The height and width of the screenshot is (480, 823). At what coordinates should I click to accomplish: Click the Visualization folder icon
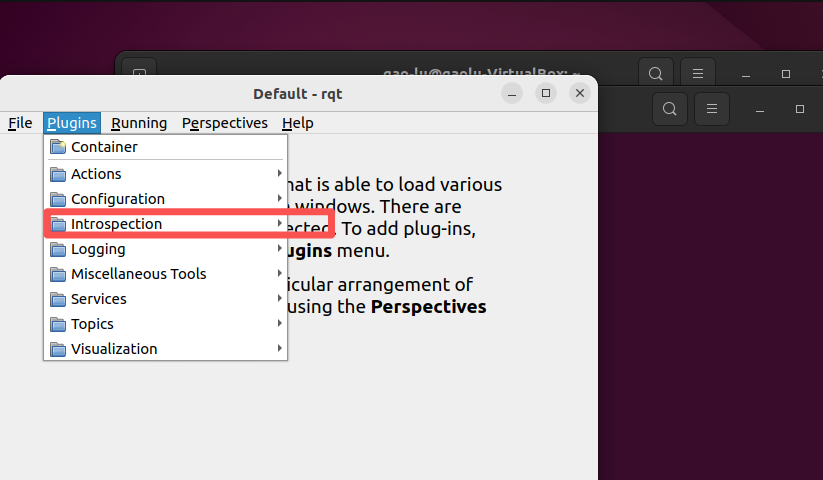tap(58, 349)
